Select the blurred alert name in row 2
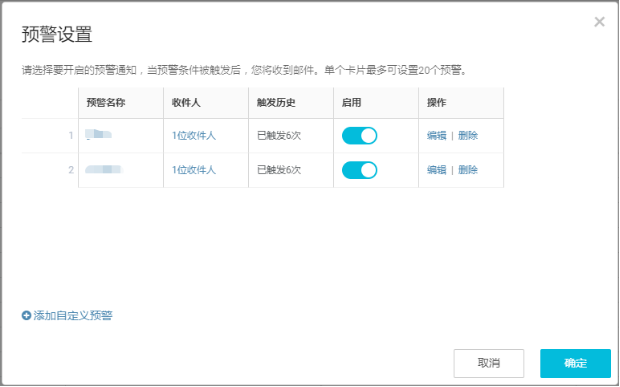The image size is (620, 387). pos(104,170)
